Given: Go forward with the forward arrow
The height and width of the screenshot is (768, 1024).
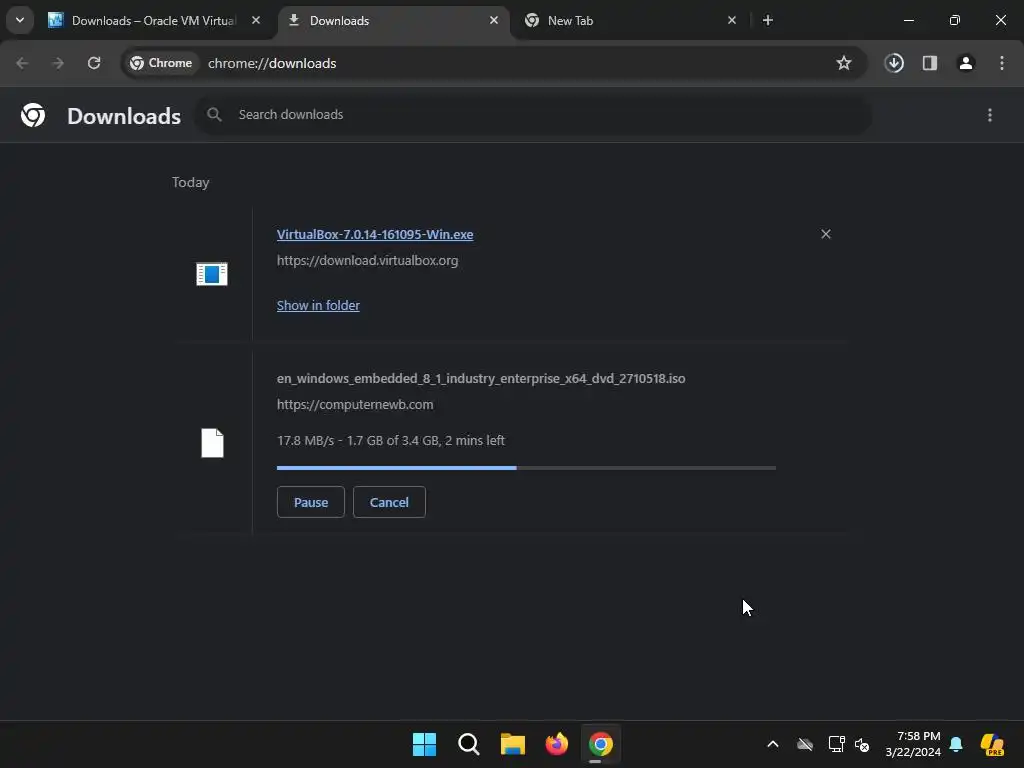Looking at the screenshot, I should tap(58, 63).
